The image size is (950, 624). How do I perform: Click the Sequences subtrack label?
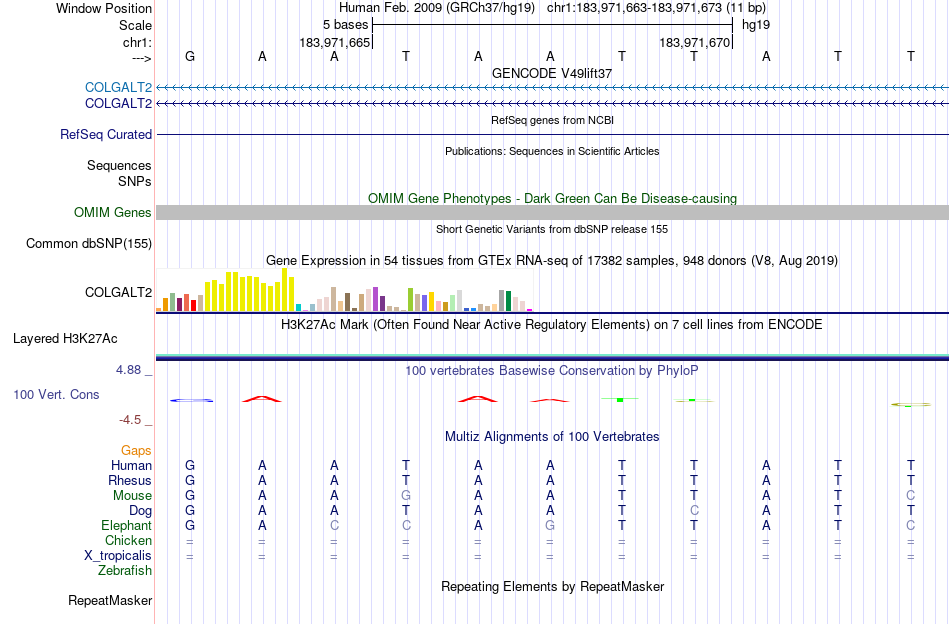click(x=119, y=165)
